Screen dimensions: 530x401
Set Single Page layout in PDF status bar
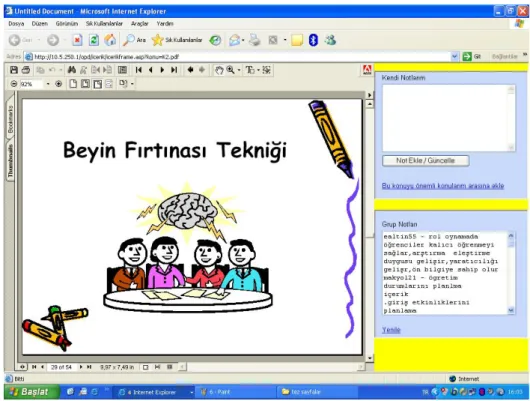145,367
